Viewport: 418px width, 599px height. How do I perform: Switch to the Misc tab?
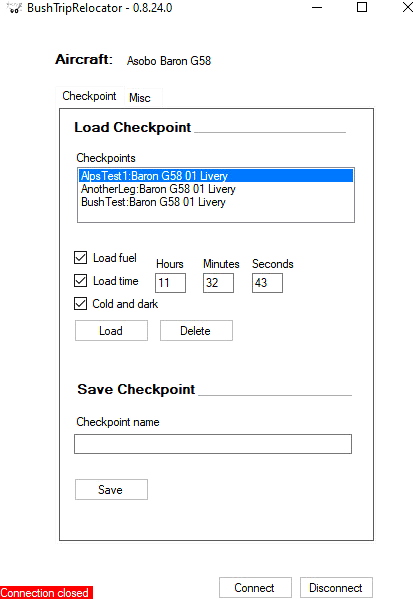tap(140, 98)
